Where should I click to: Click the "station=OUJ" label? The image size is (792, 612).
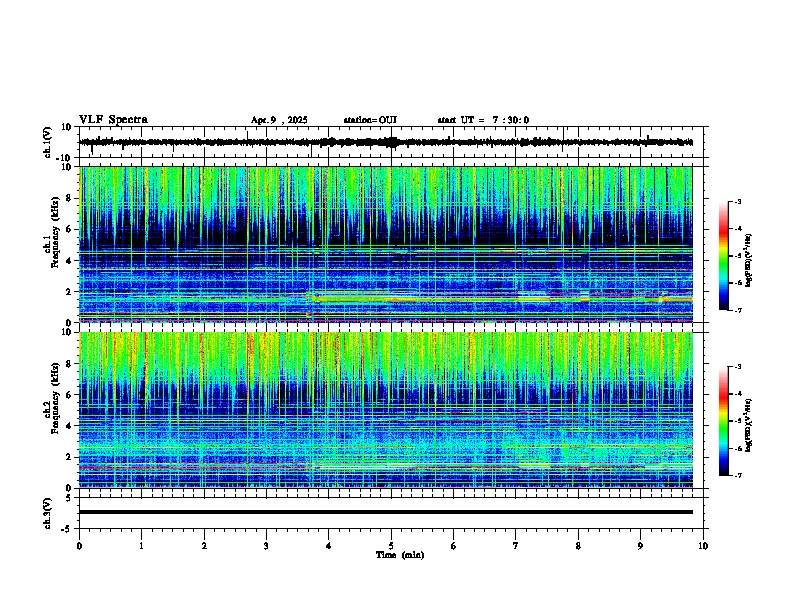point(370,120)
